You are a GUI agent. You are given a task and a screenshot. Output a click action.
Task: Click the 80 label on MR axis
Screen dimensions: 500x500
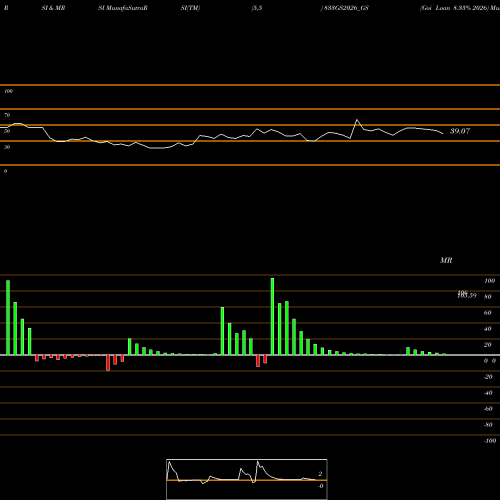tap(488, 297)
